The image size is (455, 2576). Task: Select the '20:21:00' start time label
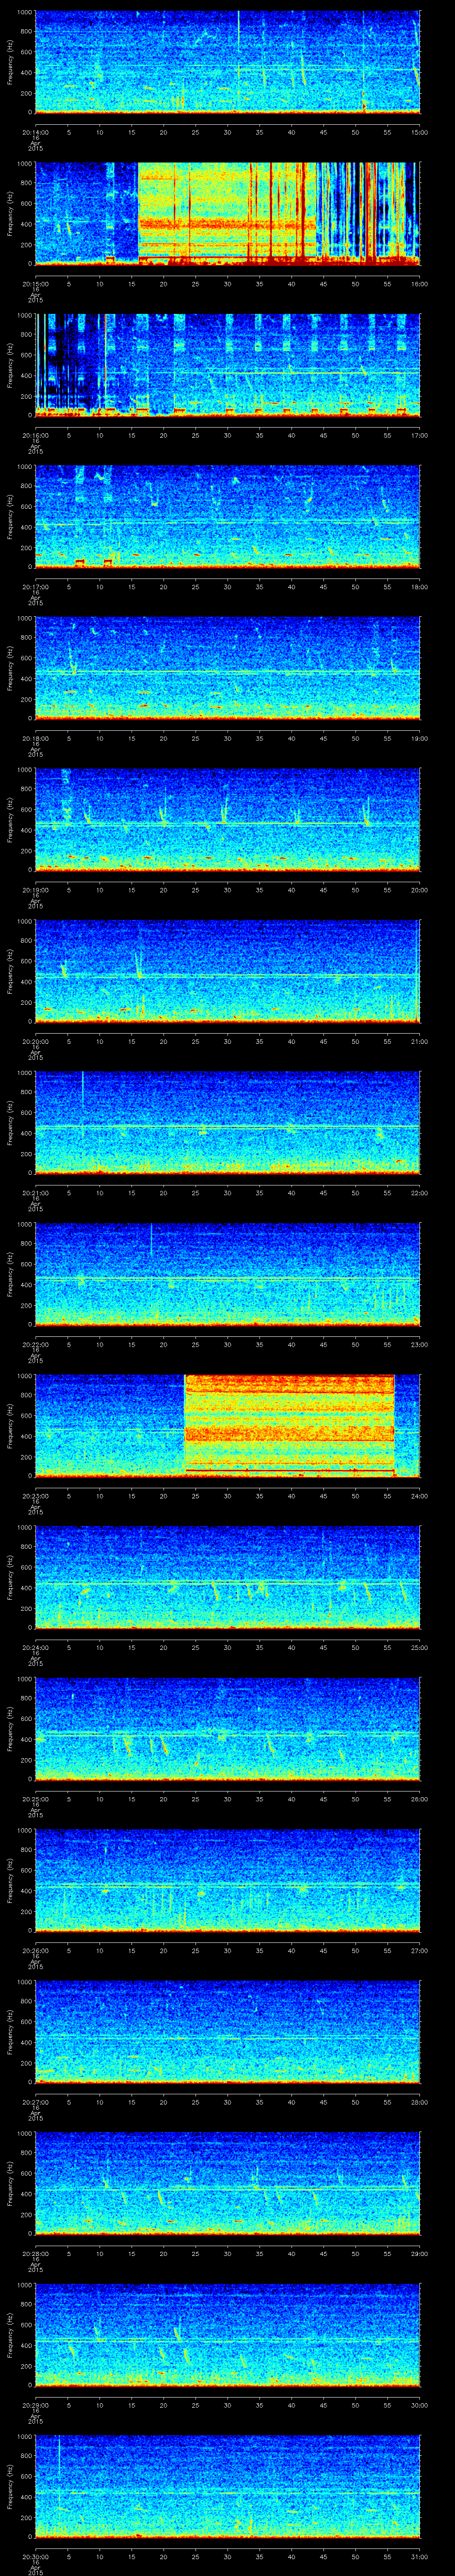pos(35,1193)
